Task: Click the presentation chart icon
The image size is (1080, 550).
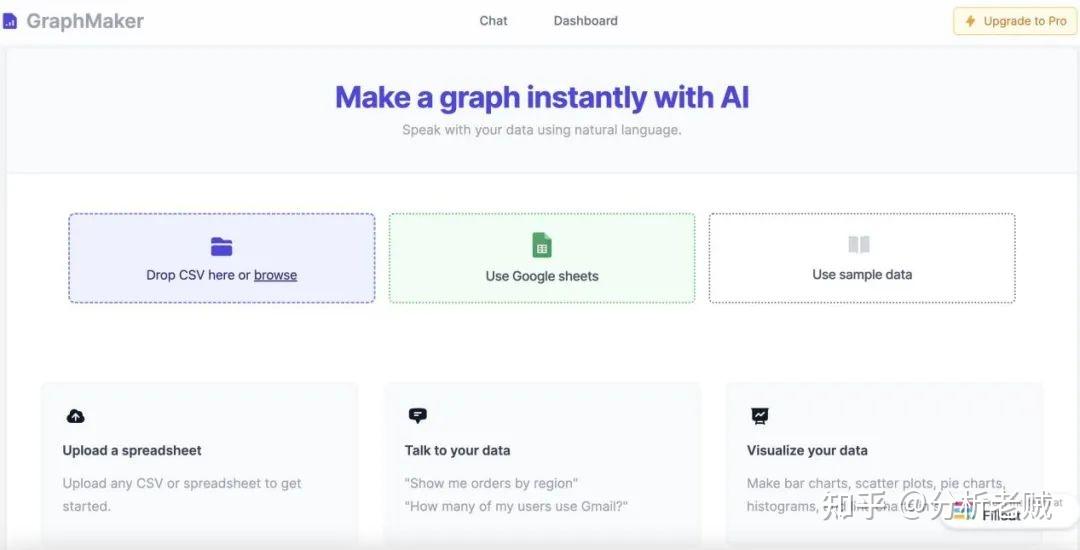Action: [x=759, y=416]
